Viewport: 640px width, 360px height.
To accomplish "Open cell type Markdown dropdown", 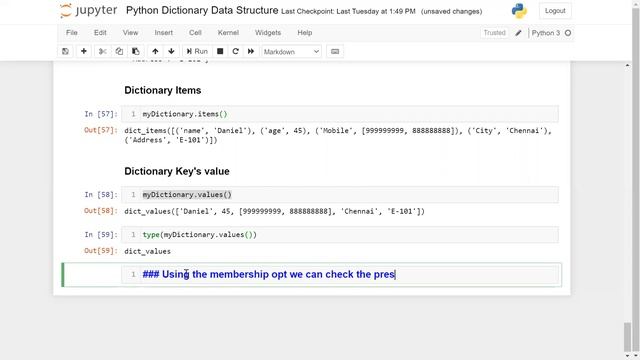I will click(291, 52).
